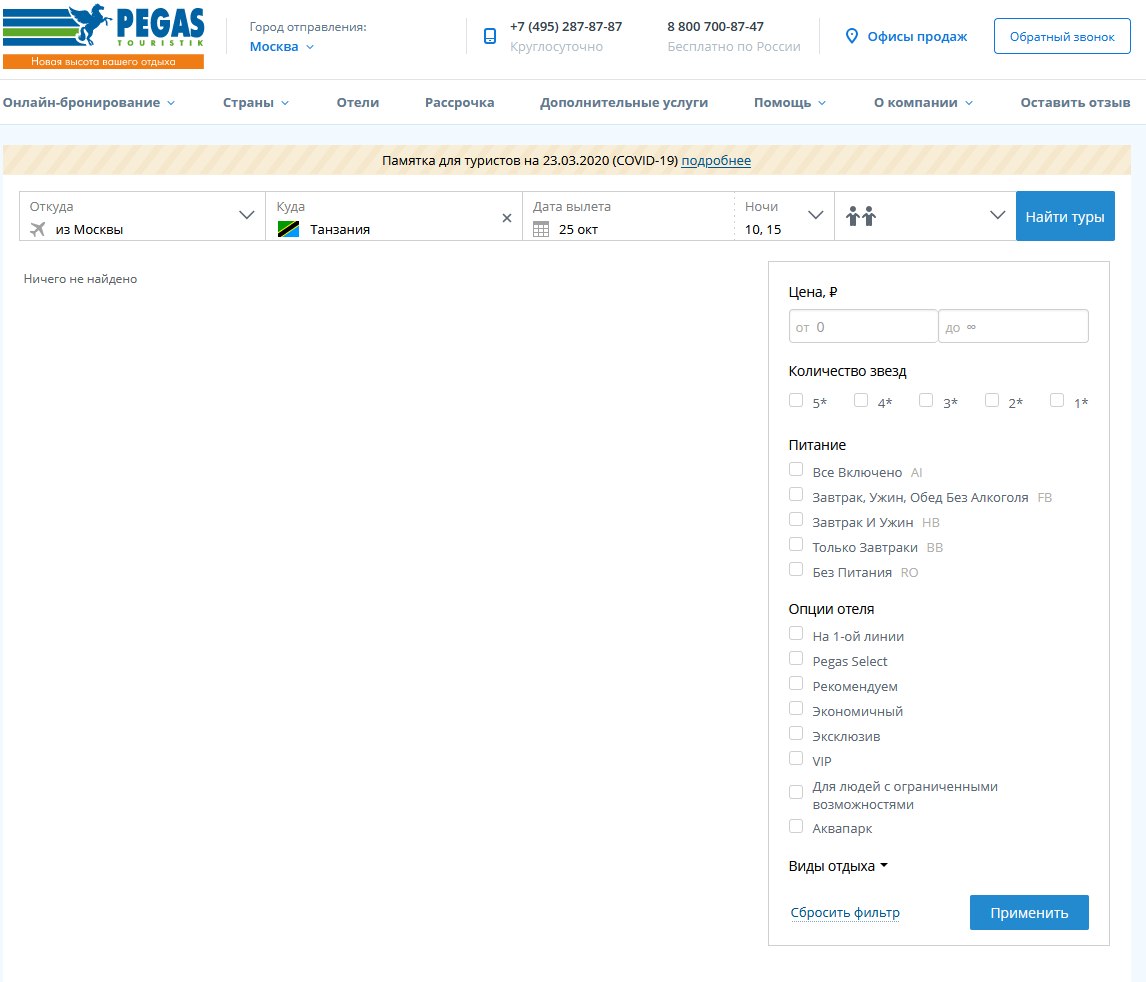Check the 2* stars checkbox
This screenshot has width=1146, height=982.
click(992, 400)
